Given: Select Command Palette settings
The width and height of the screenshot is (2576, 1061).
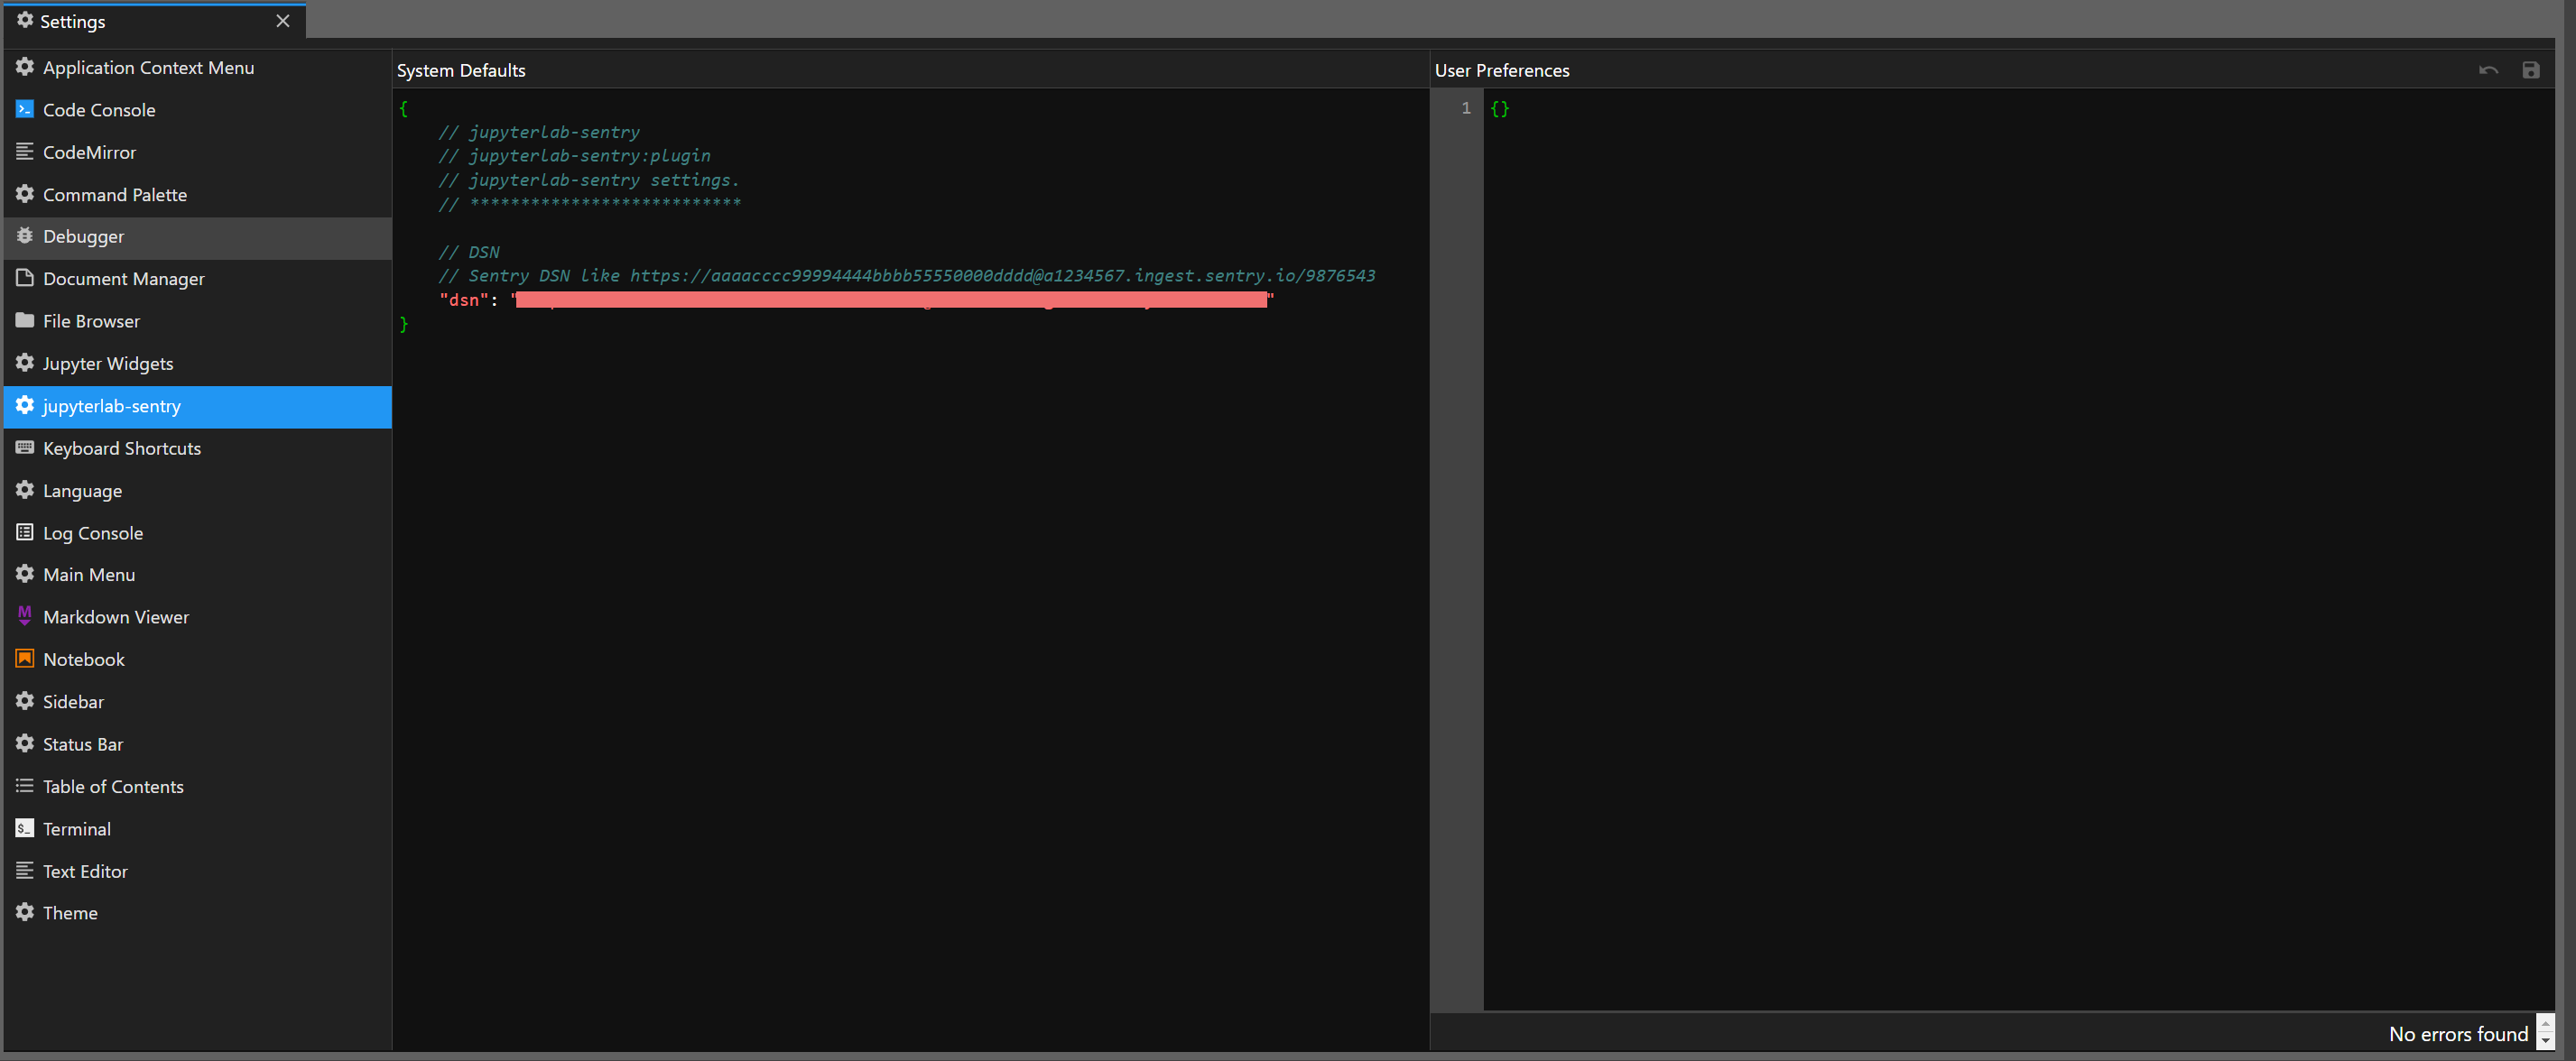Looking at the screenshot, I should [198, 194].
